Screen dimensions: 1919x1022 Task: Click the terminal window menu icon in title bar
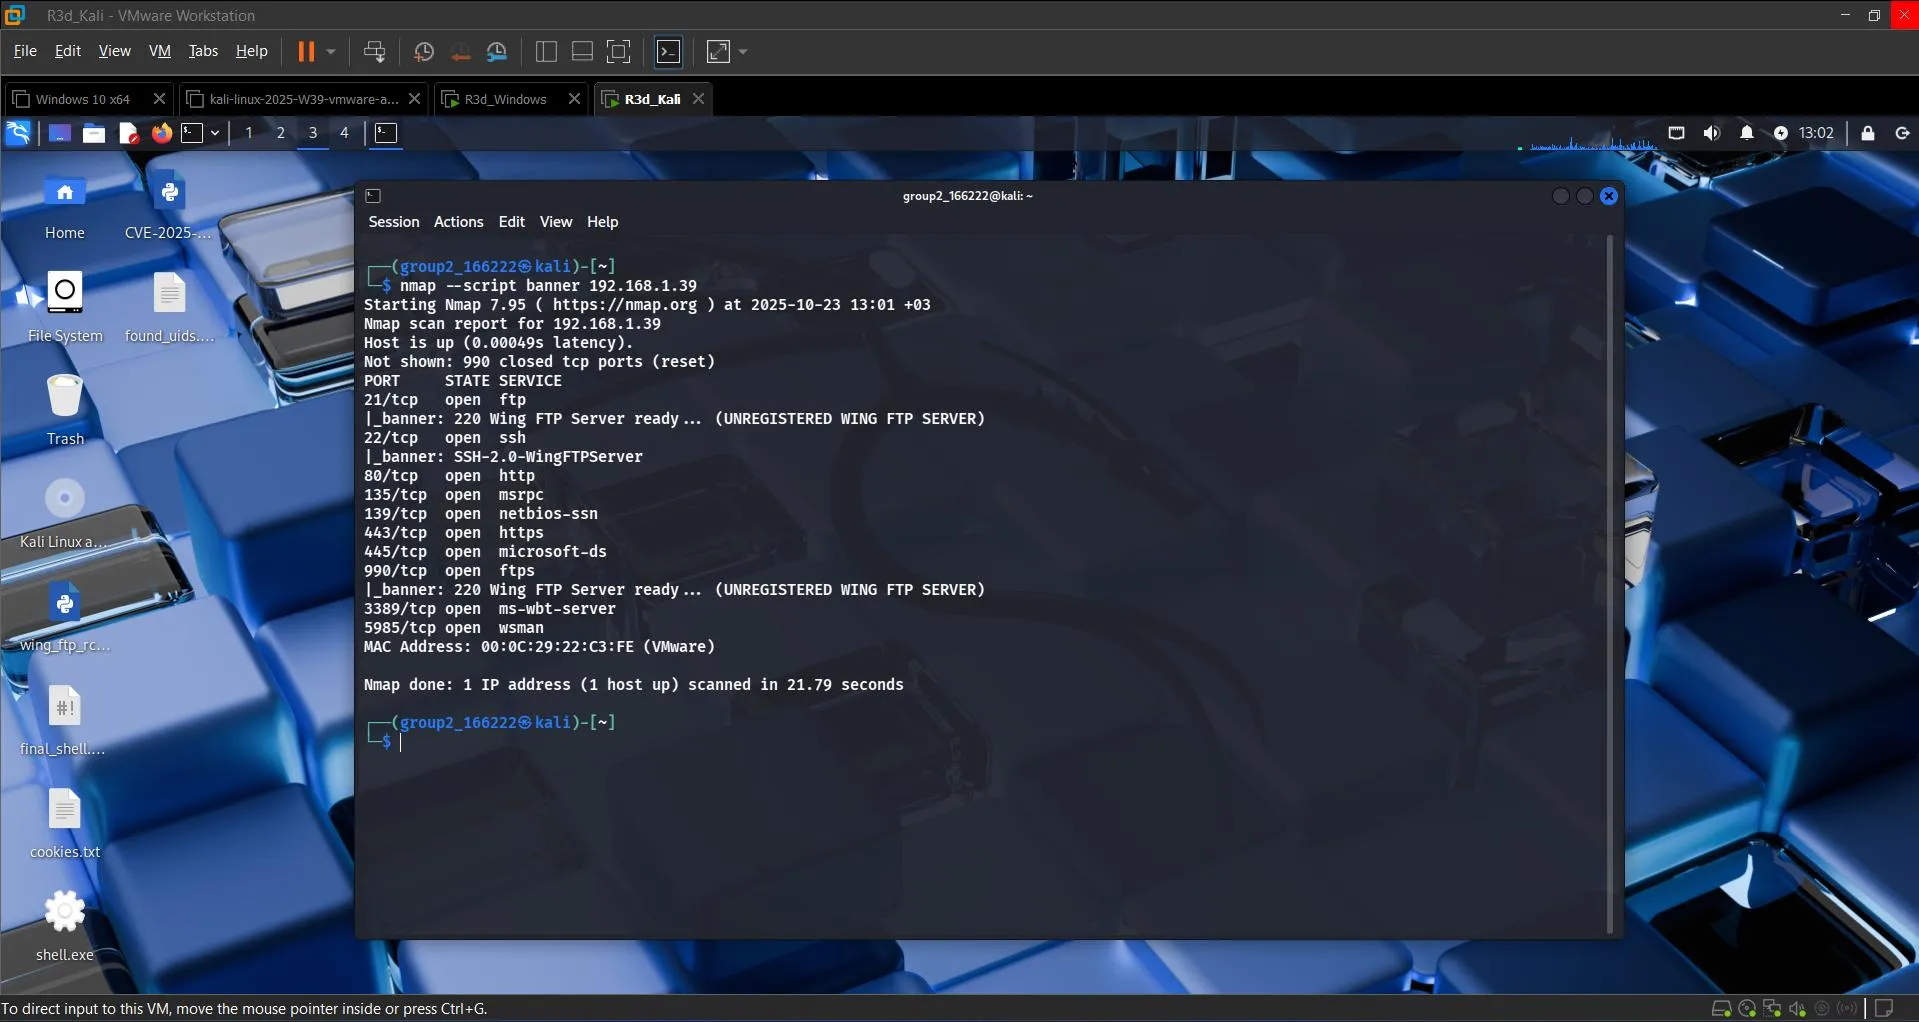click(373, 196)
